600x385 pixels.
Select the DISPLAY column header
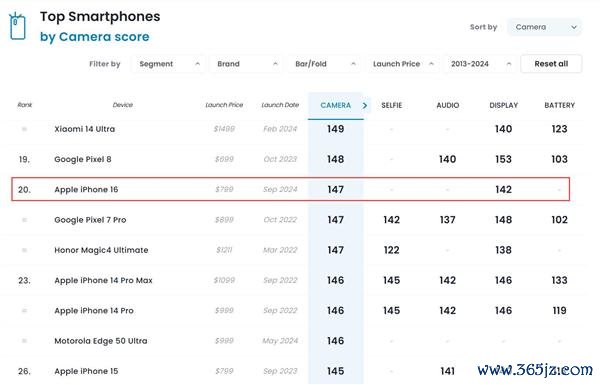pyautogui.click(x=504, y=105)
